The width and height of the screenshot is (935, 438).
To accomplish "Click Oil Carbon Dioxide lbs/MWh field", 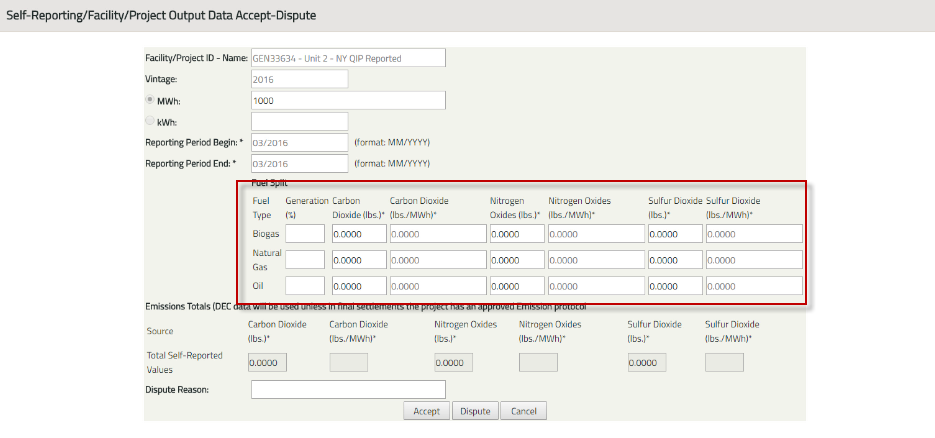I will tap(437, 286).
